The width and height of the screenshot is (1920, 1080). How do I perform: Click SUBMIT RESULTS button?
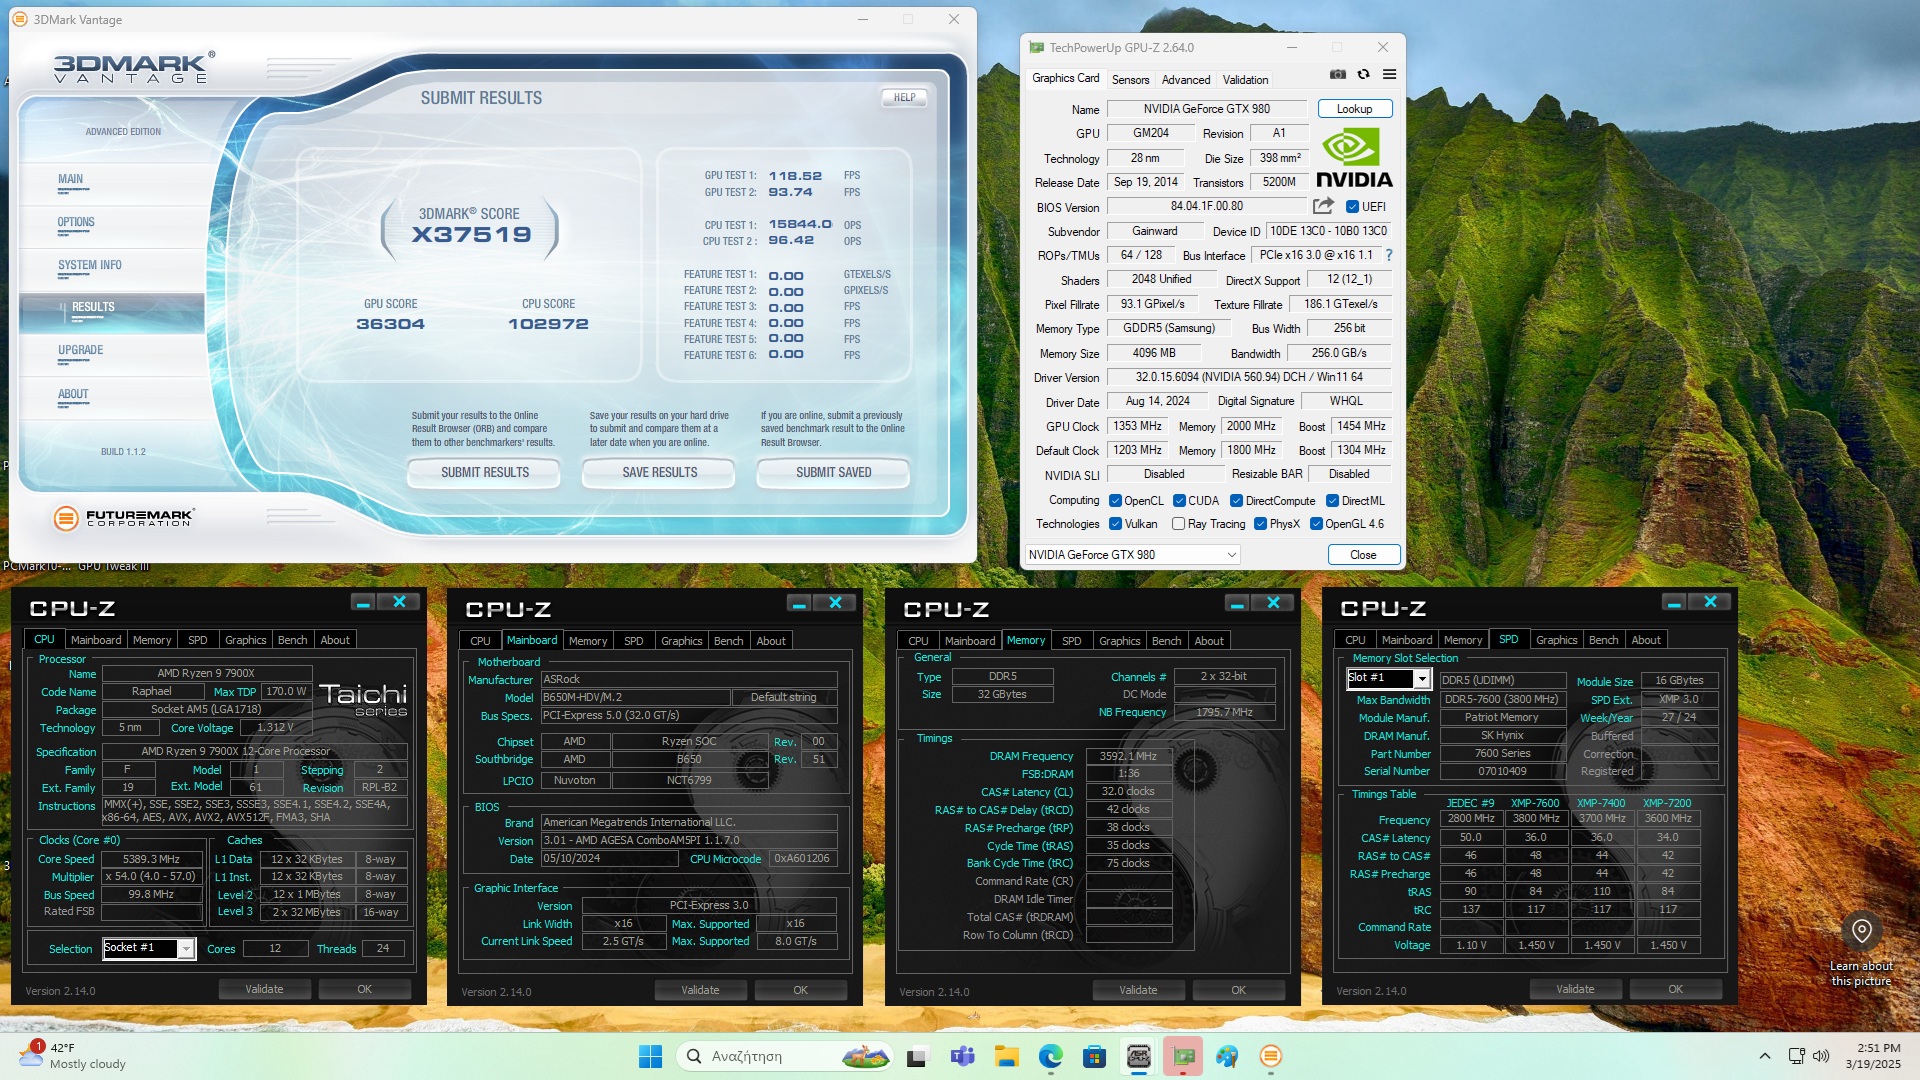coord(485,473)
